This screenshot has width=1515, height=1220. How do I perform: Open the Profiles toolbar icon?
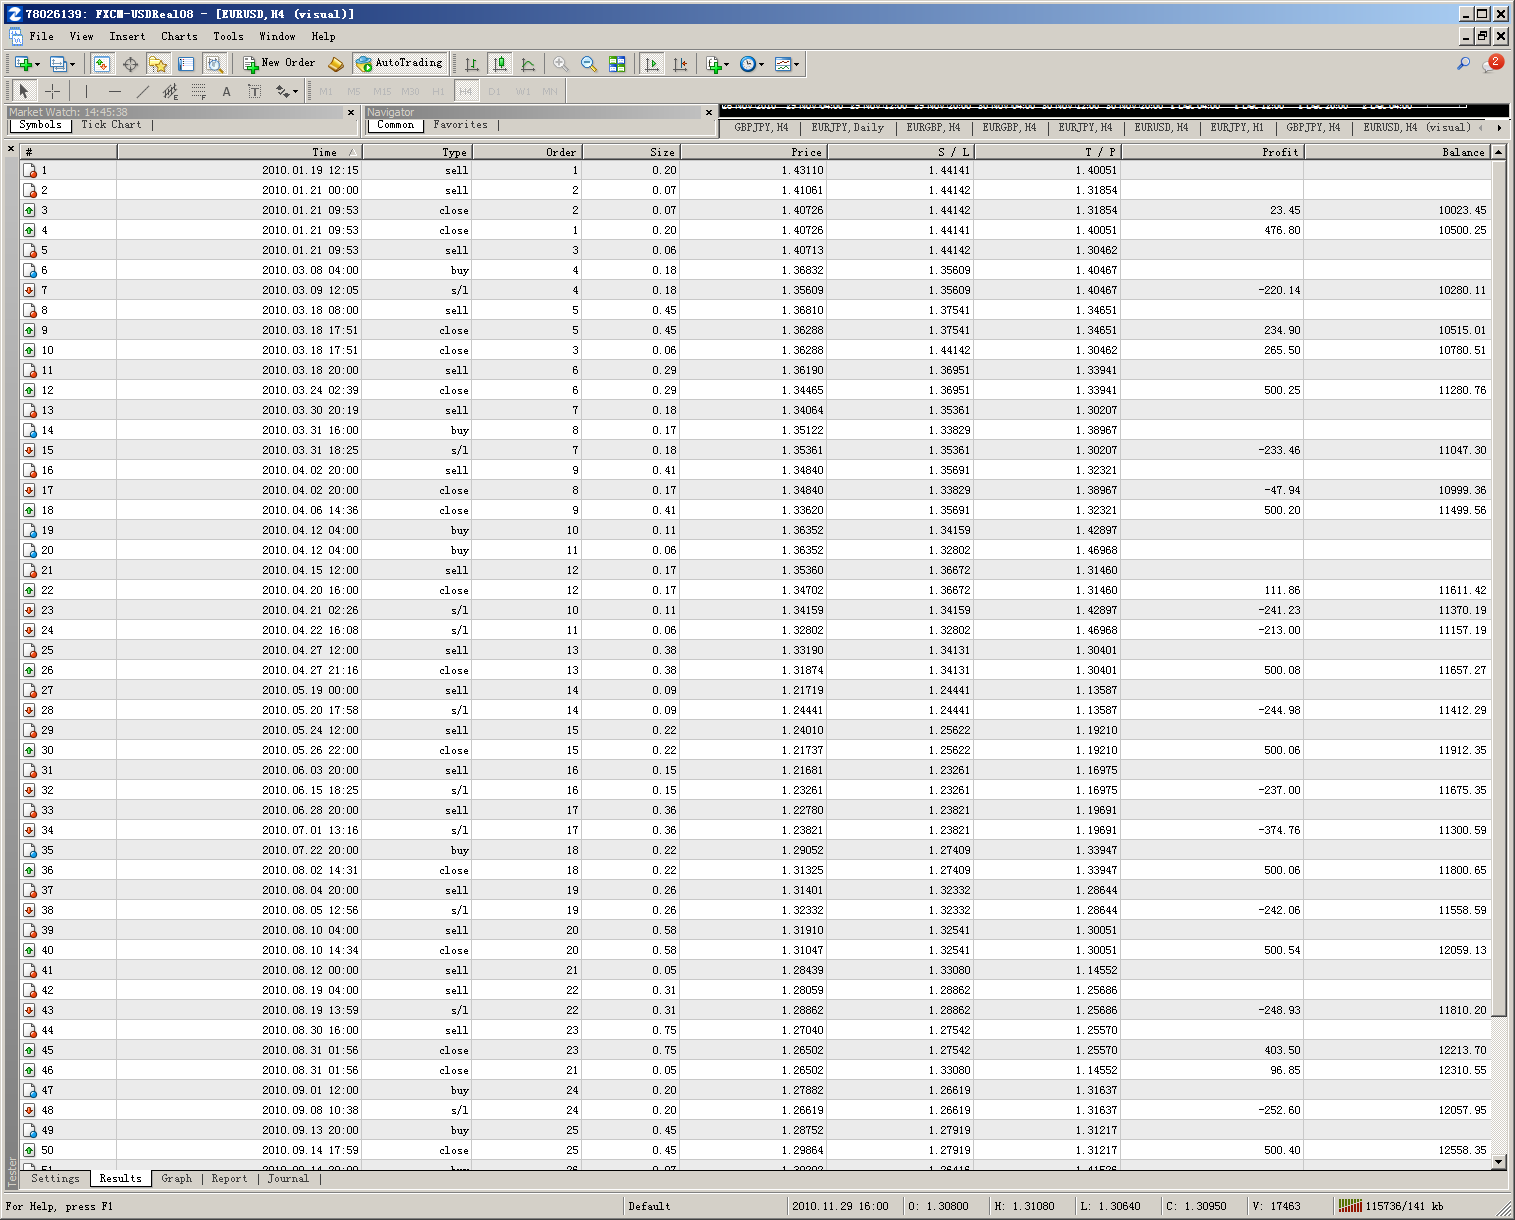coord(58,64)
